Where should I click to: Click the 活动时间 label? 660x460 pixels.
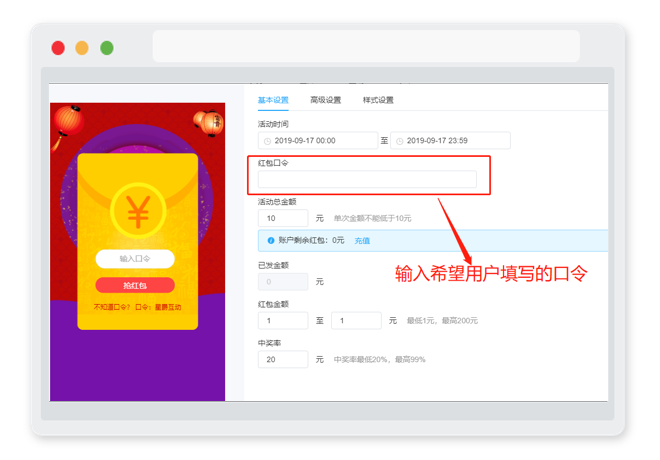coord(273,124)
